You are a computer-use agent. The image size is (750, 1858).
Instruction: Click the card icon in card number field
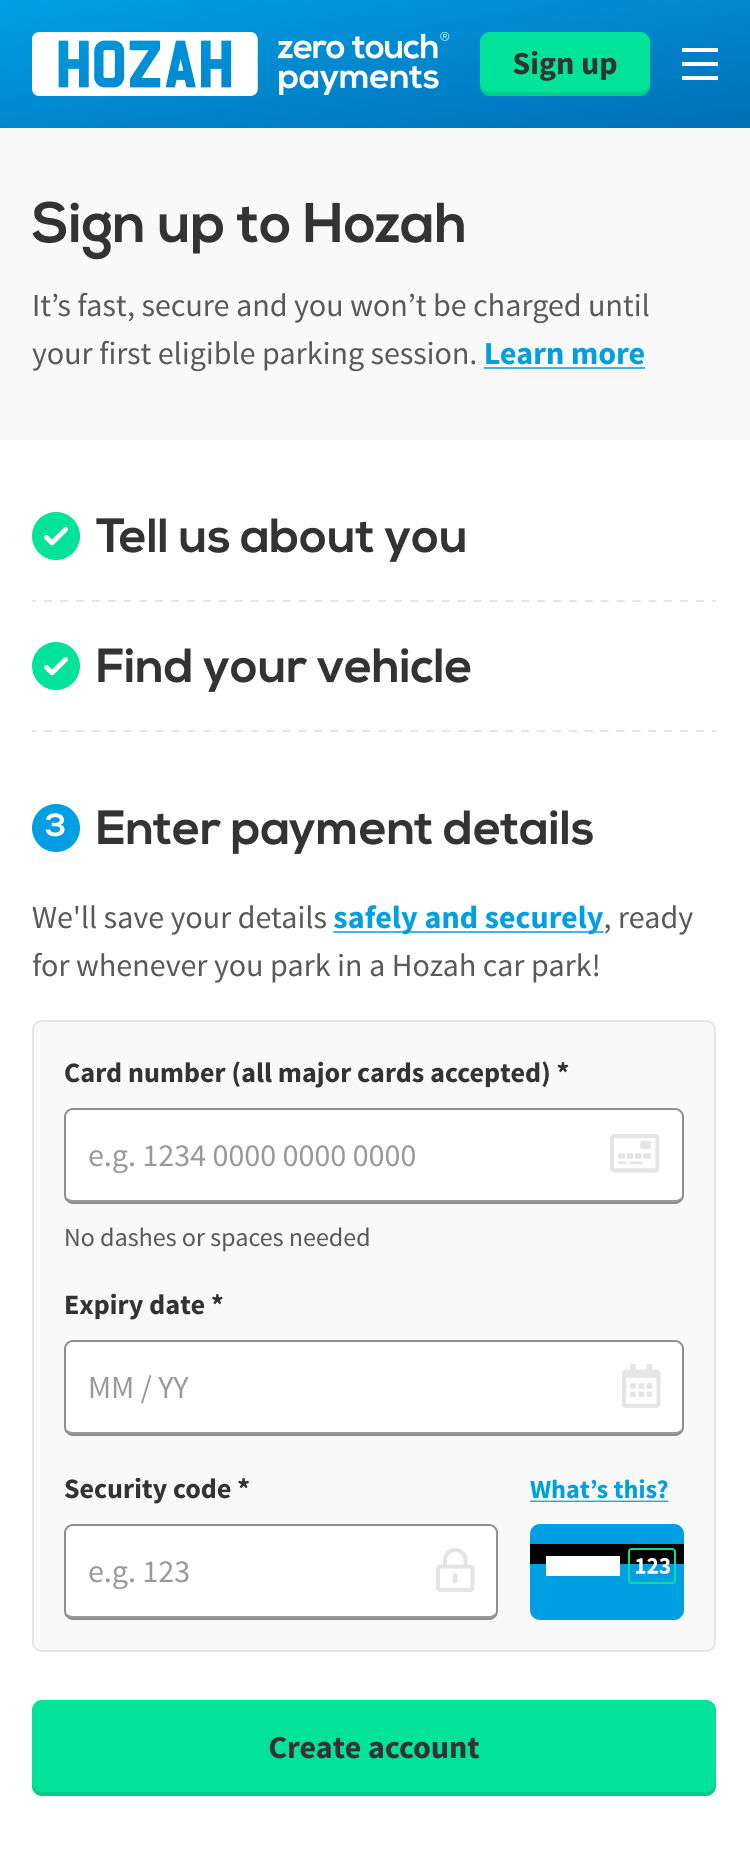click(635, 1155)
